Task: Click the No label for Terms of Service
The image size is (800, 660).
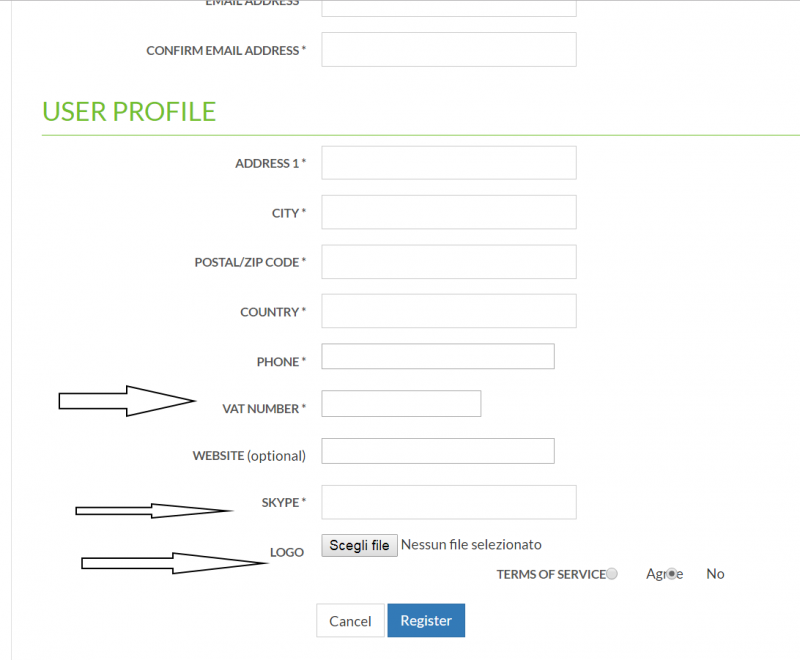Action: [715, 574]
